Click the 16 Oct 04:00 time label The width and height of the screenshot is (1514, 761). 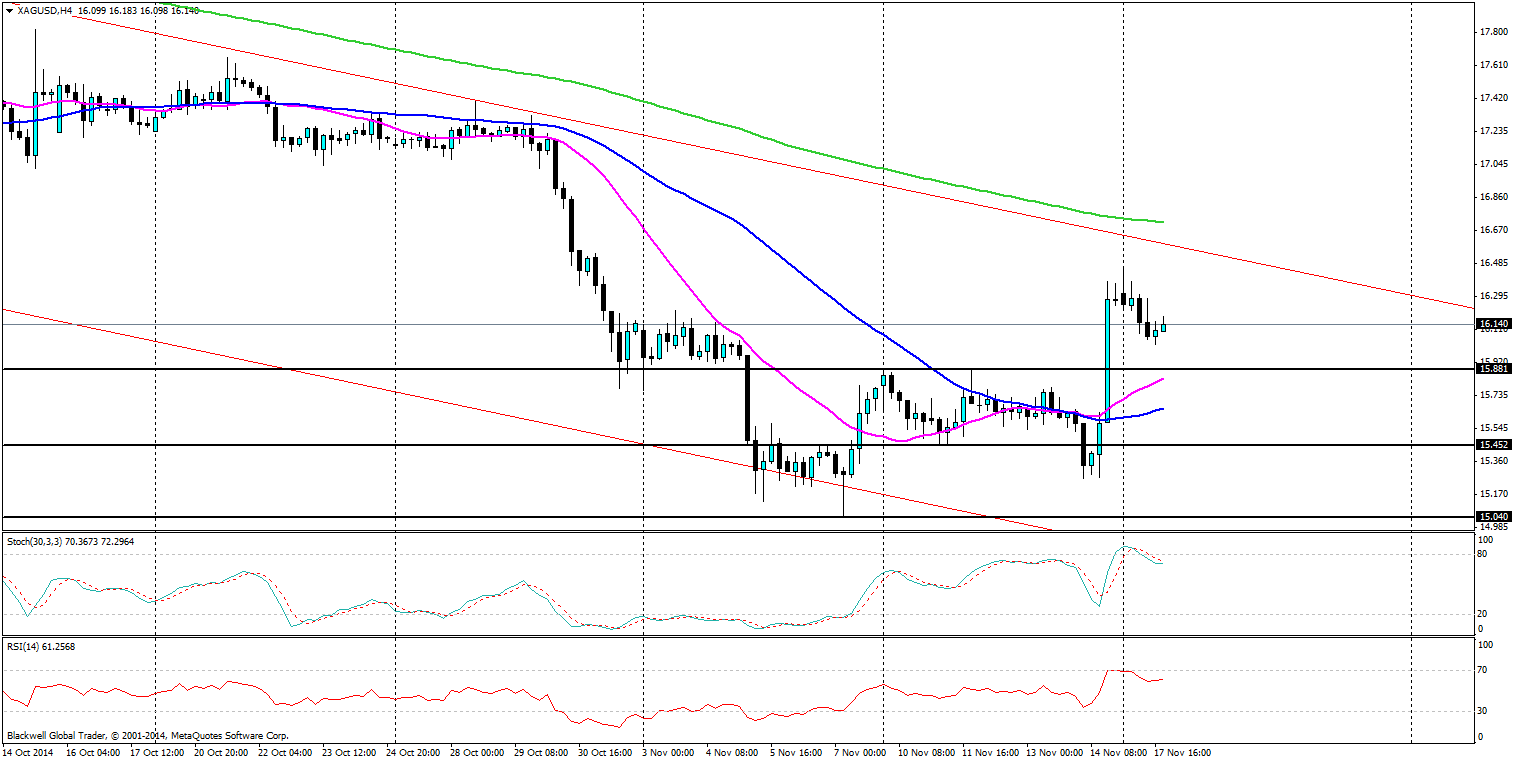coord(94,752)
